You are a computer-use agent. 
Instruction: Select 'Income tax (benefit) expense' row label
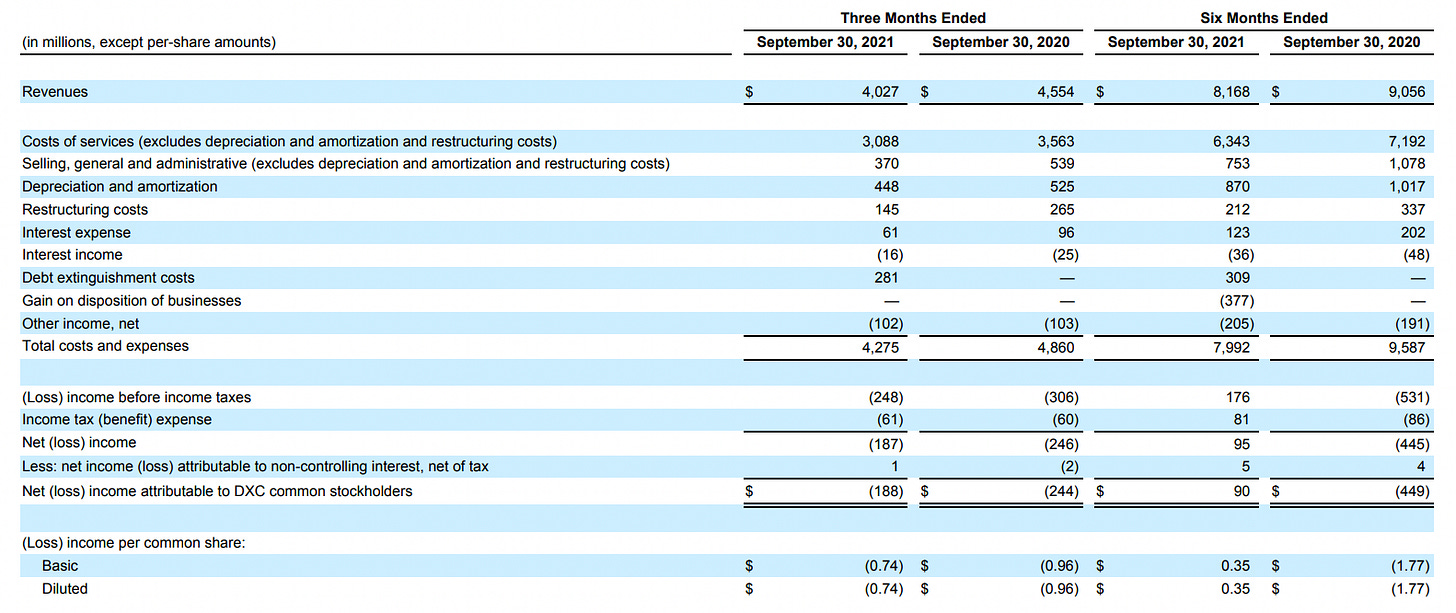point(116,420)
